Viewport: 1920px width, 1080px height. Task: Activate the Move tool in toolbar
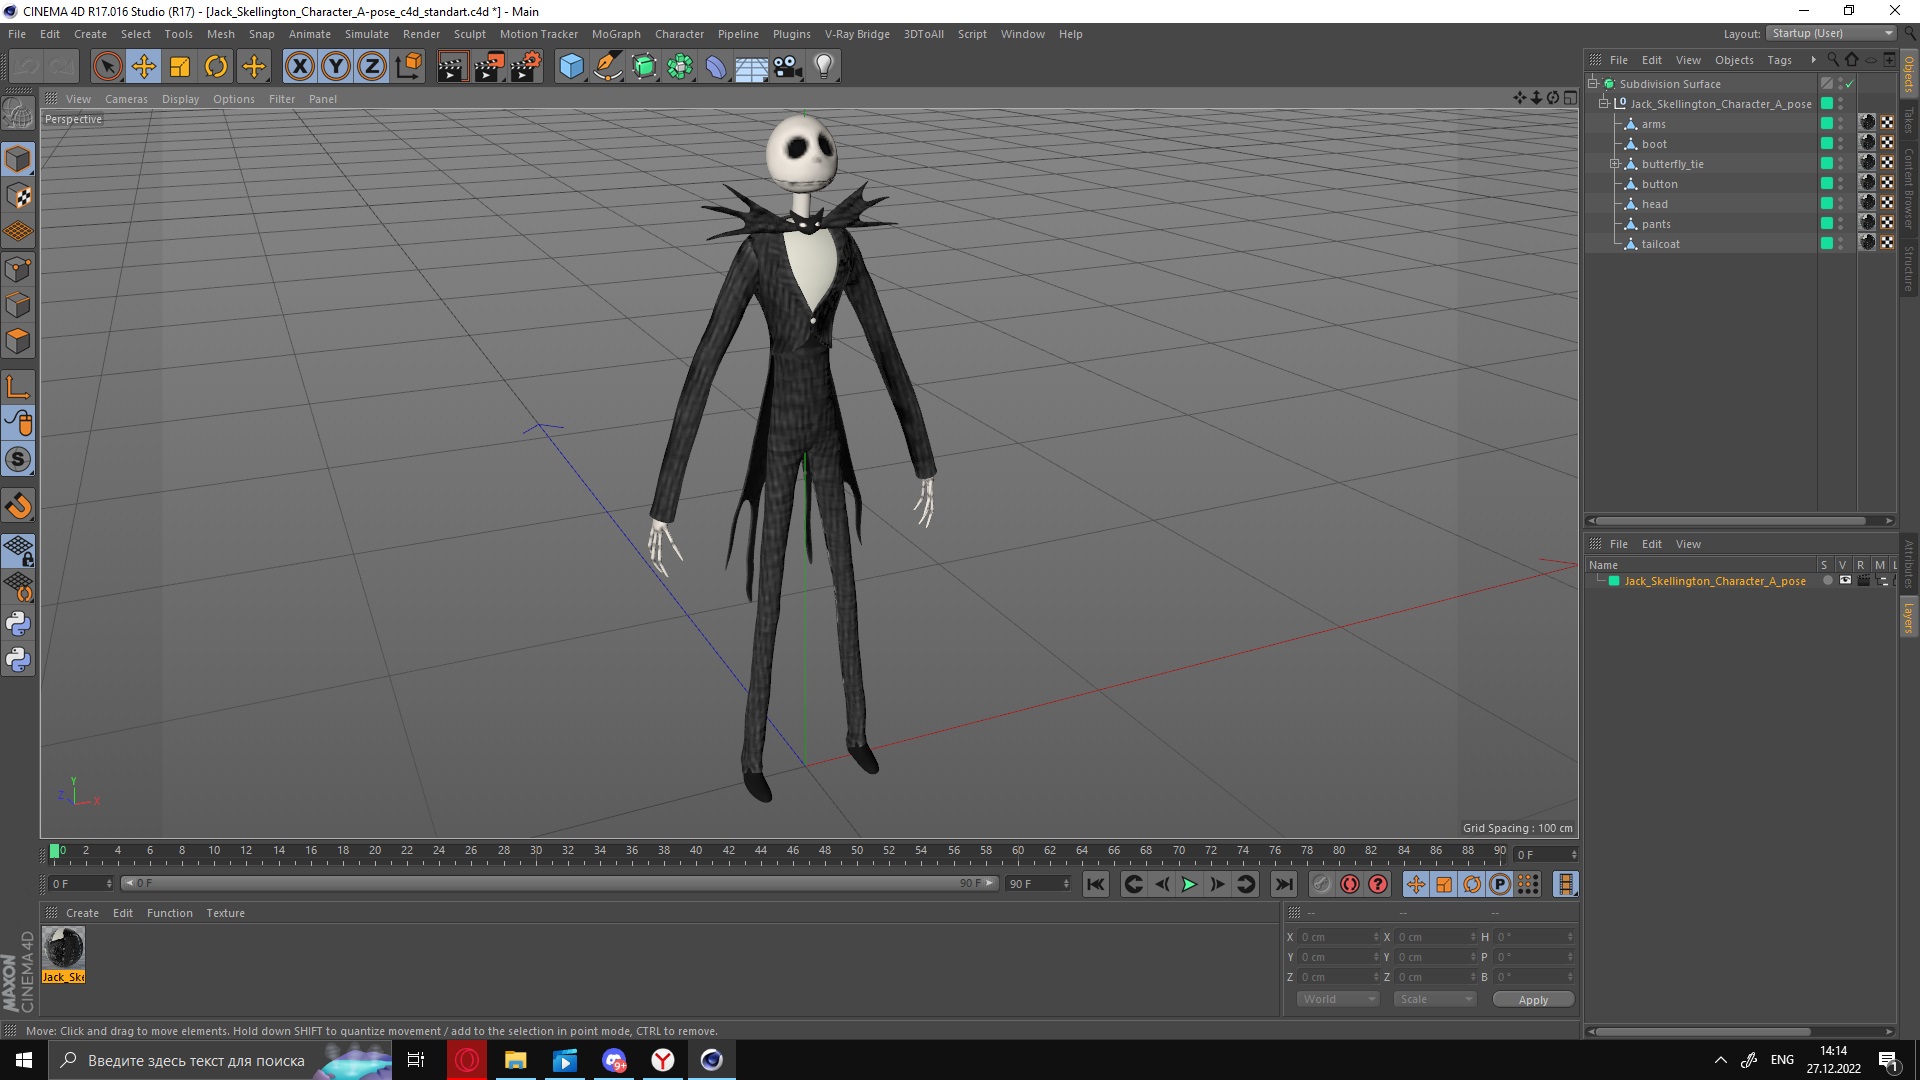(x=144, y=67)
